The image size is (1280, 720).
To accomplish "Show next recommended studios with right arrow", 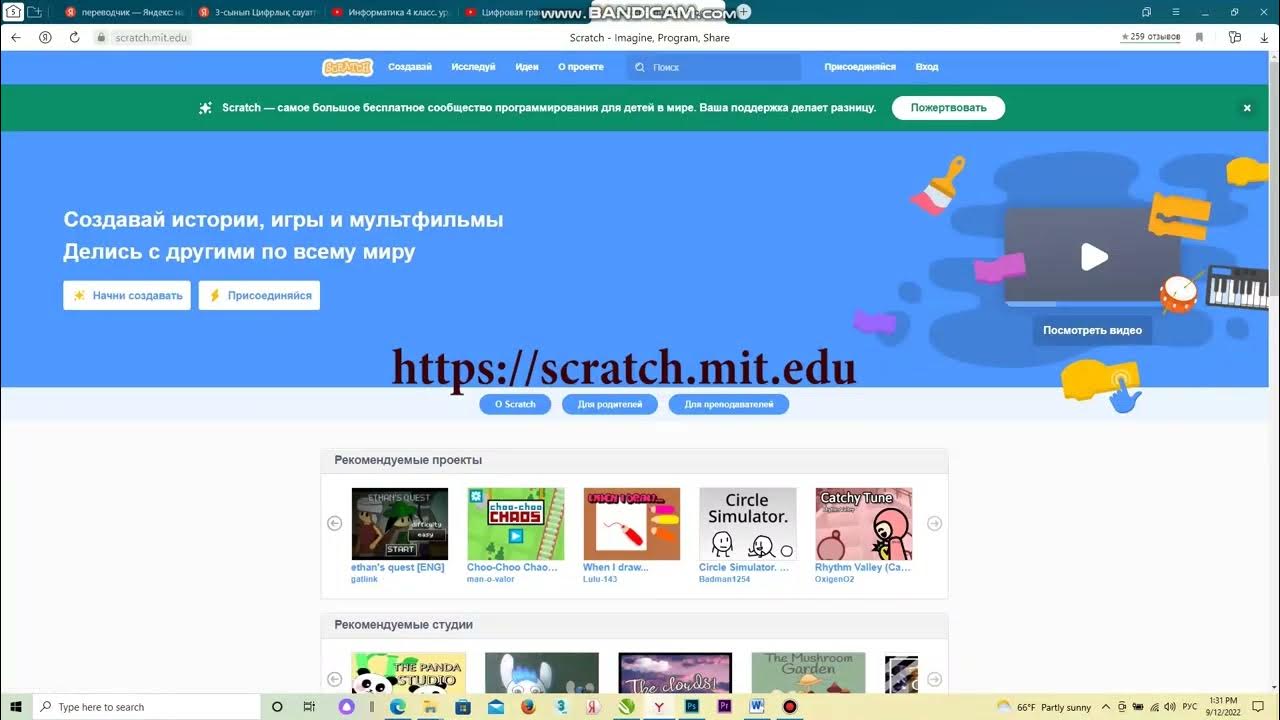I will point(934,680).
